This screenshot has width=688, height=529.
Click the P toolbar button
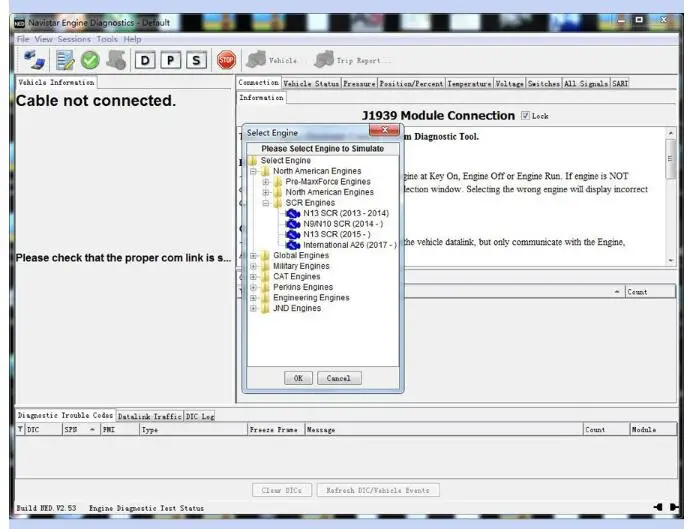pos(170,60)
